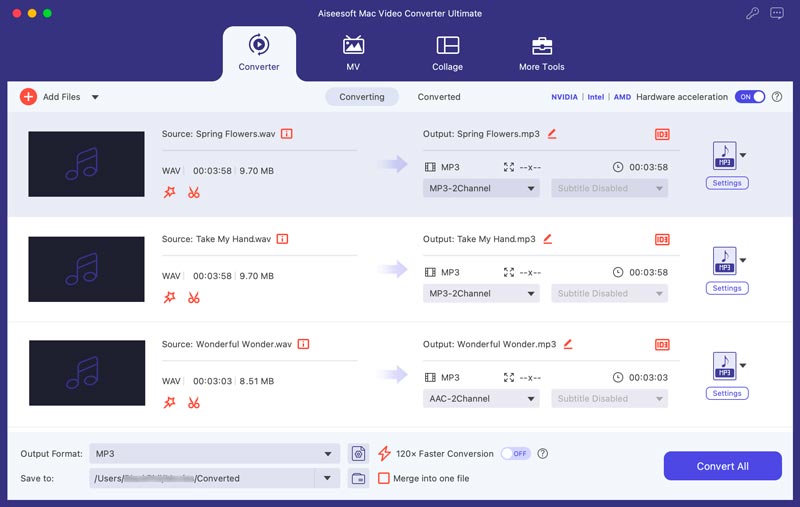Open the Converted tab
The image size is (800, 507).
439,97
